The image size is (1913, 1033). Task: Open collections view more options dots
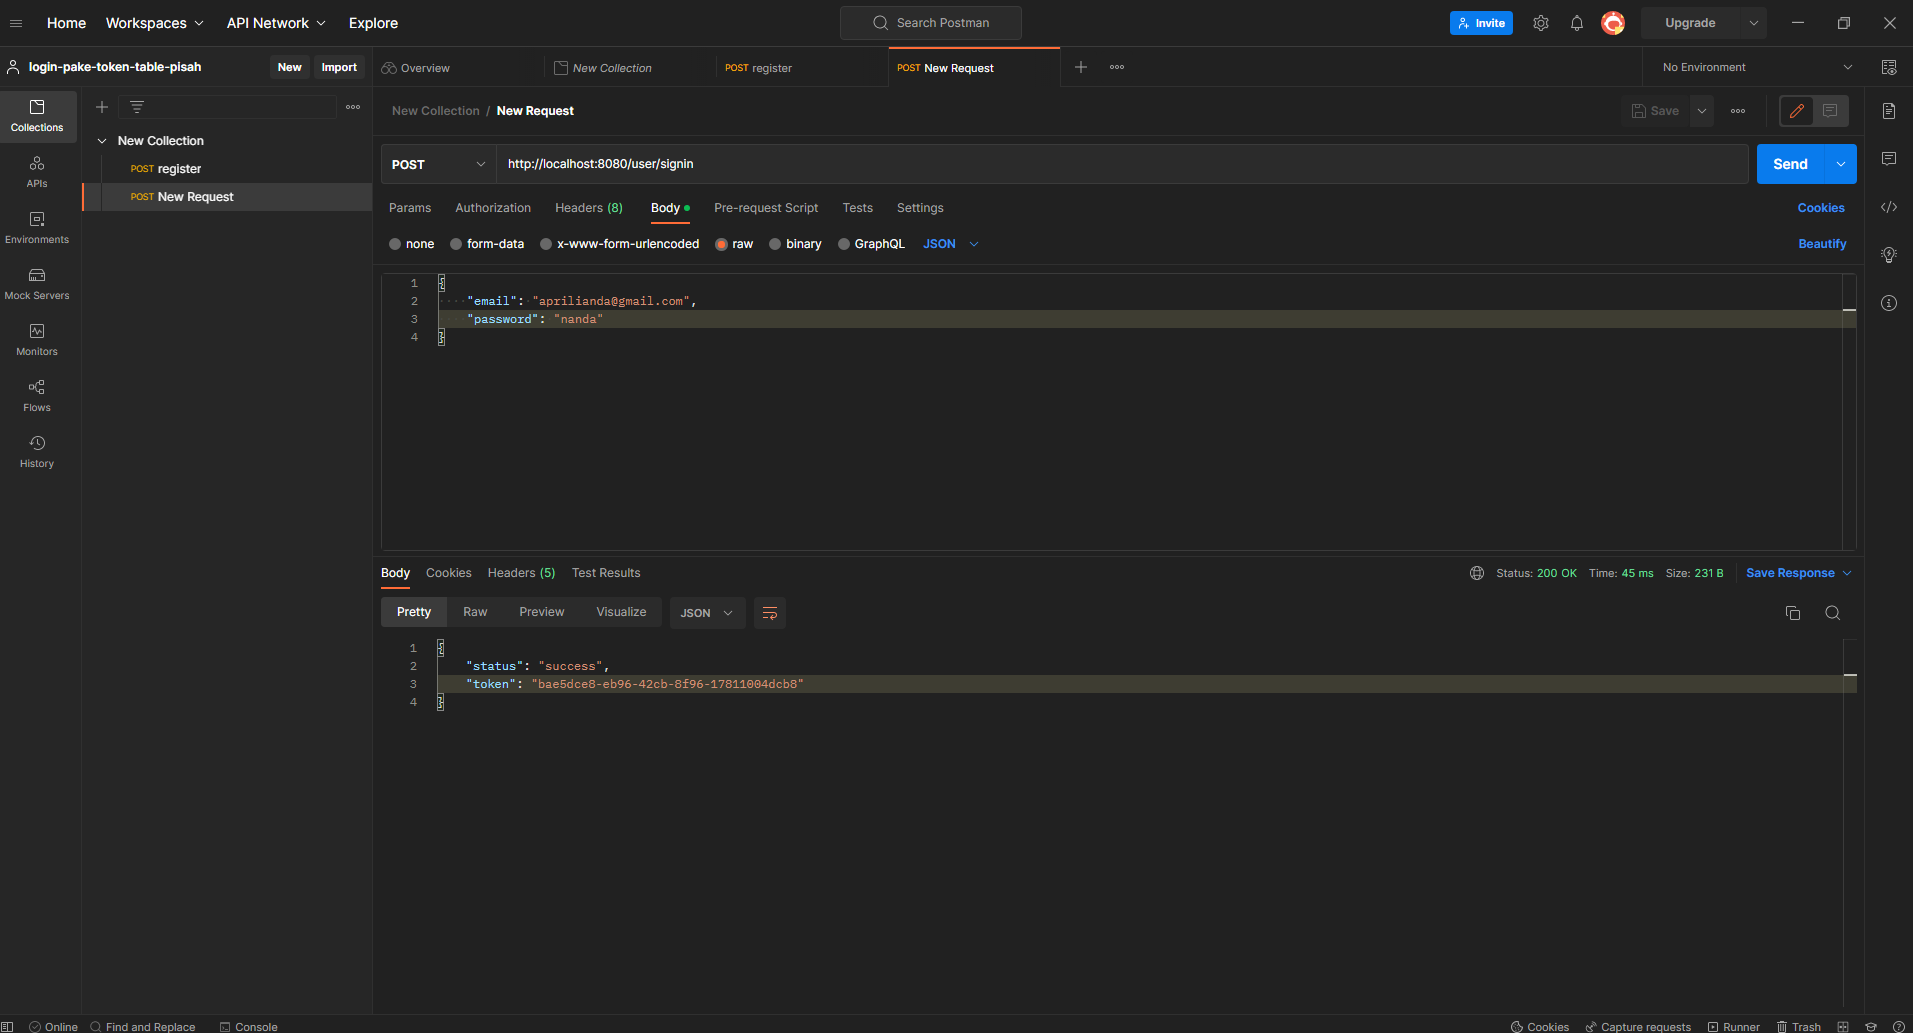353,107
